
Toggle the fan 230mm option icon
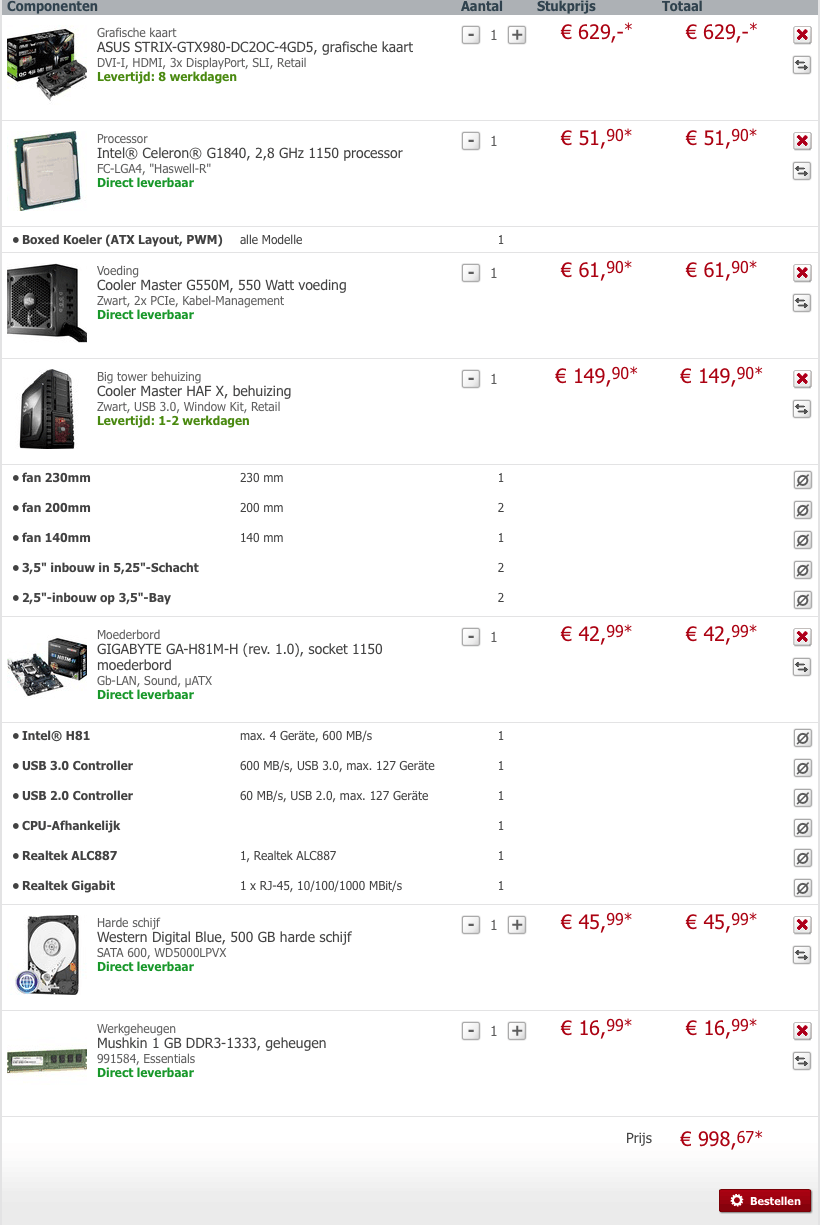pyautogui.click(x=802, y=480)
